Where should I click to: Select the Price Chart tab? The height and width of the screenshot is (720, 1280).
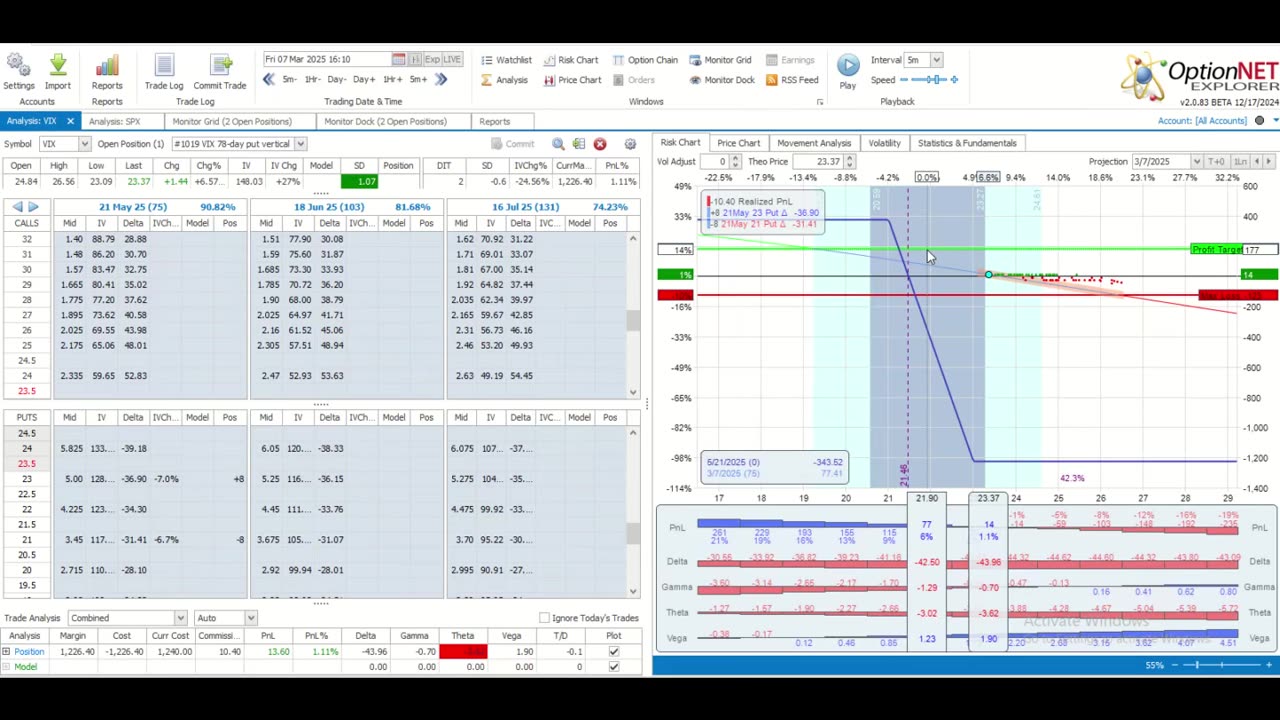pyautogui.click(x=738, y=143)
